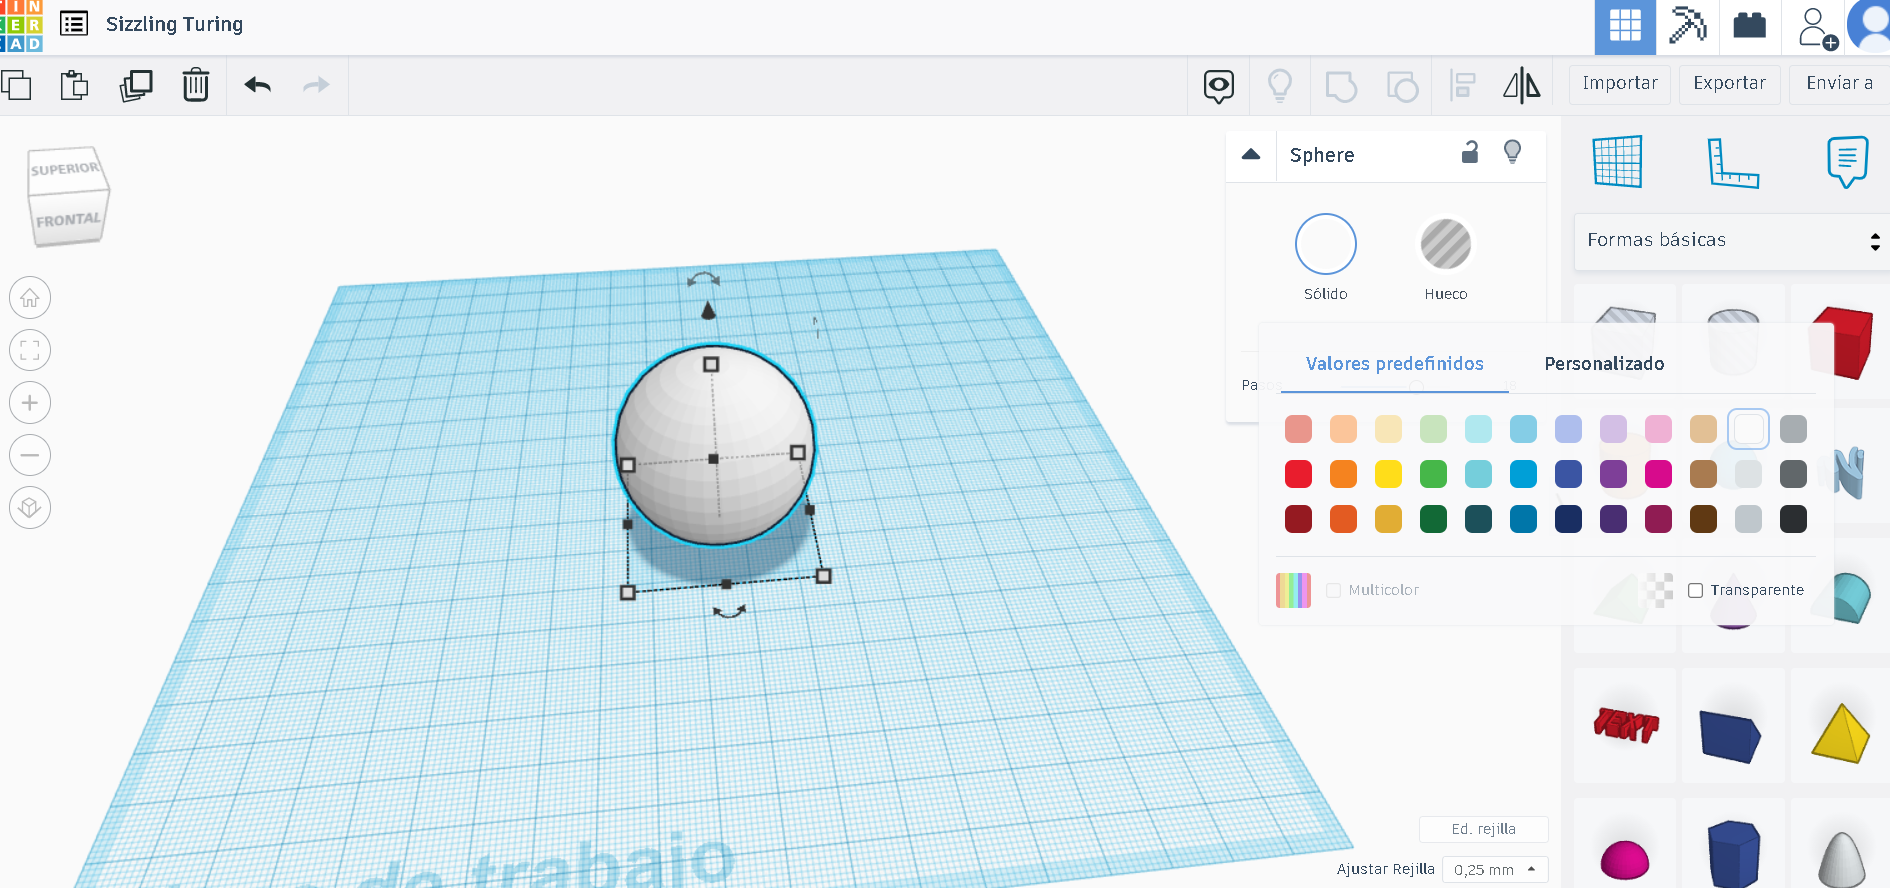Viewport: 1890px width, 888px height.
Task: Click the Copy toolbar icon
Action: coord(17,86)
